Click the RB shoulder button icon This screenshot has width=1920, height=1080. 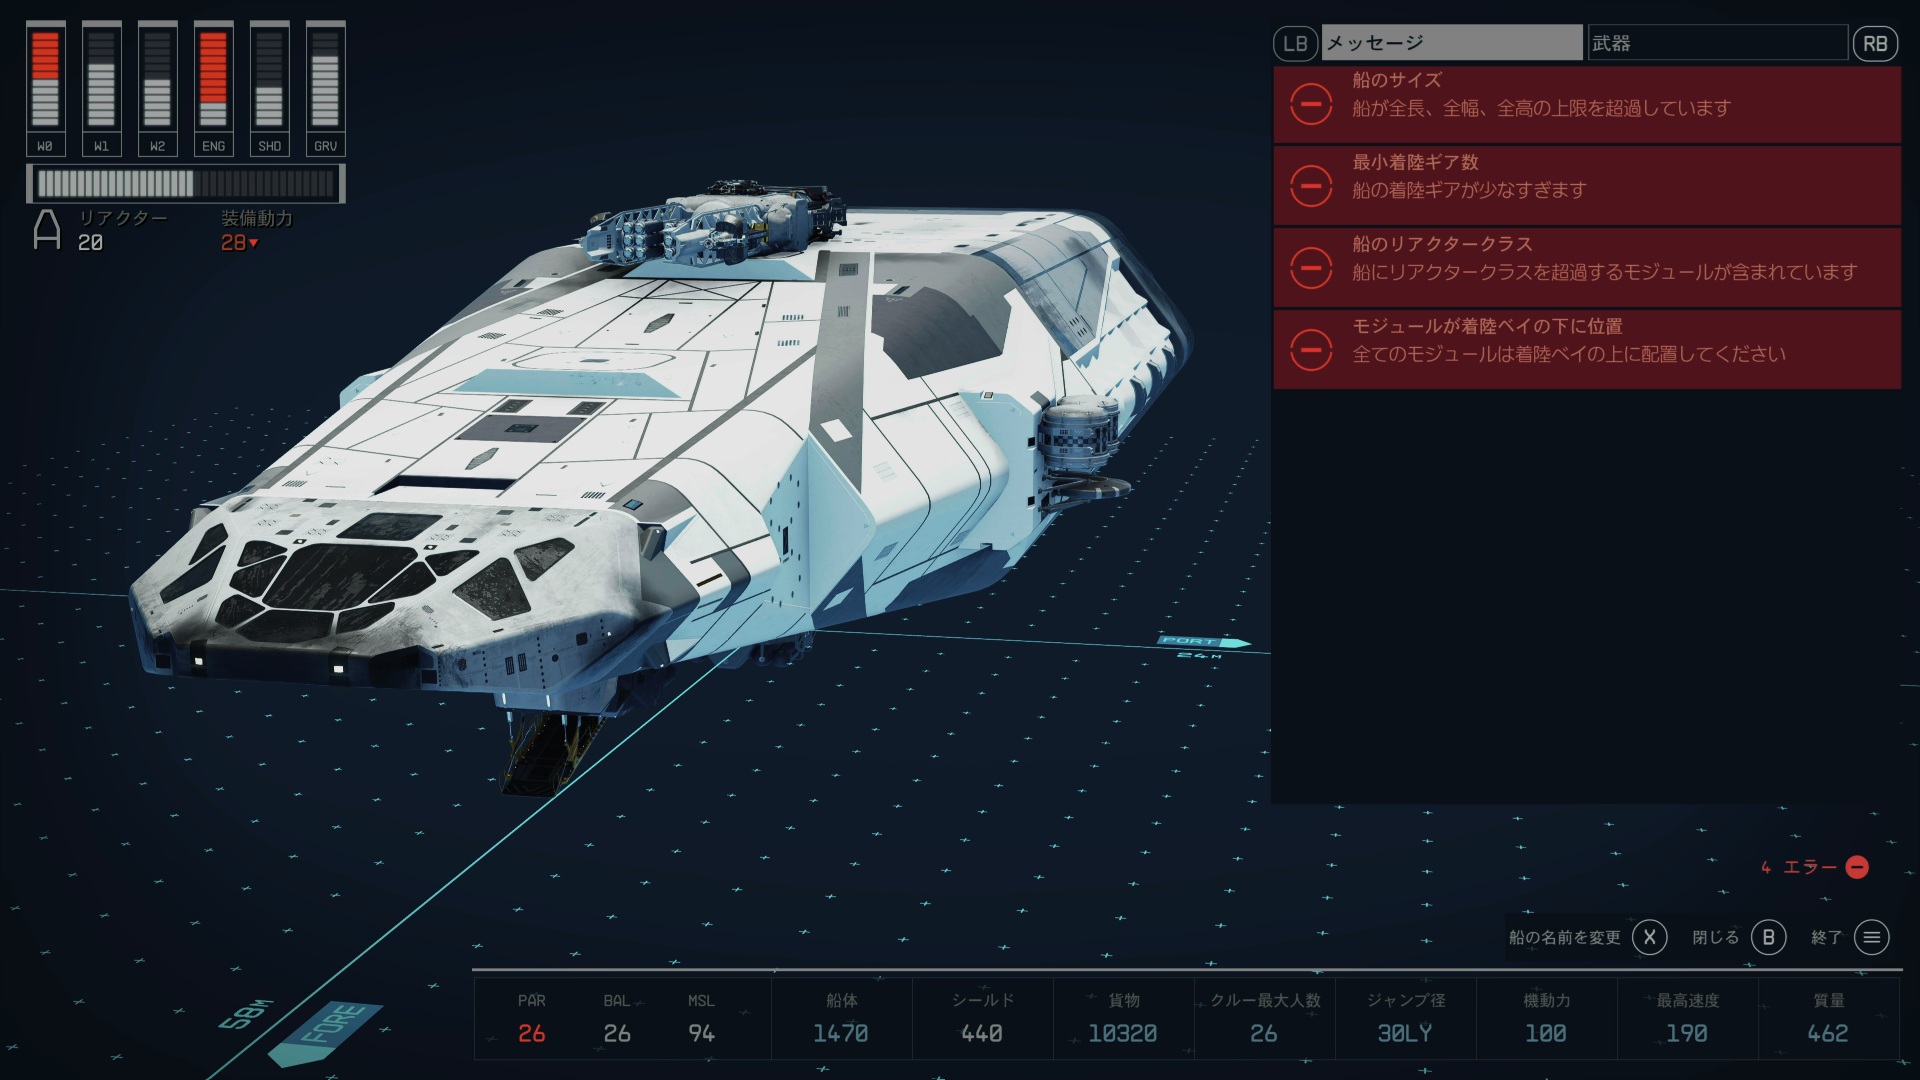[1875, 44]
